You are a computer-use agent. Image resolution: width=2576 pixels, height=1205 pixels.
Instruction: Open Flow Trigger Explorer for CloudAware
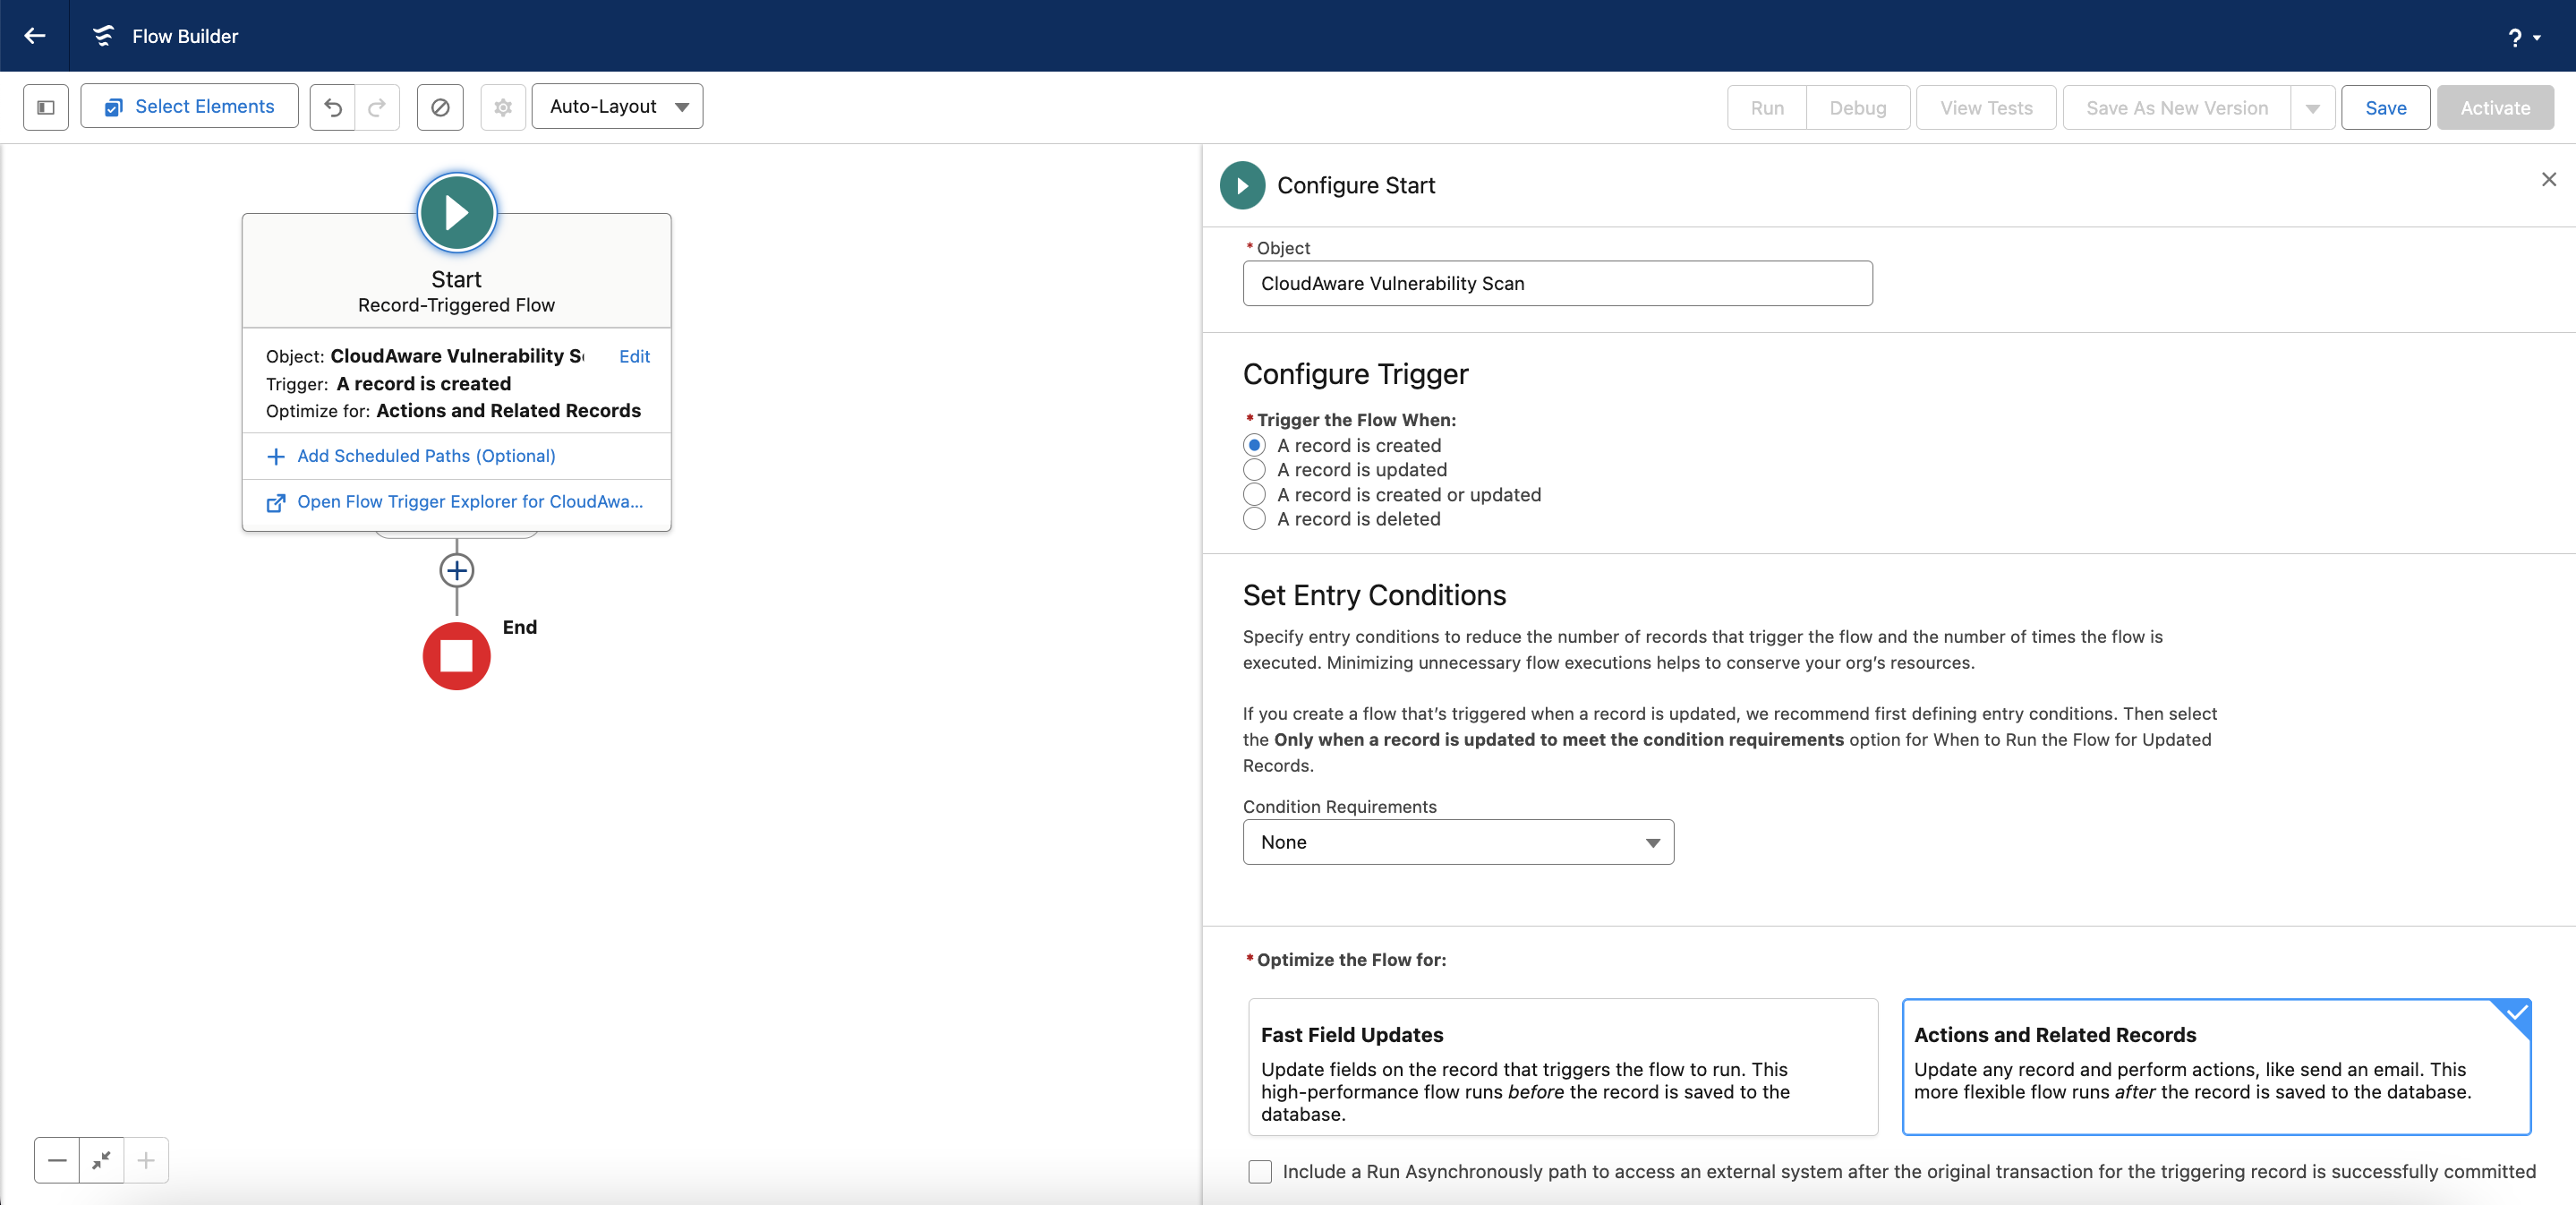pyautogui.click(x=468, y=502)
